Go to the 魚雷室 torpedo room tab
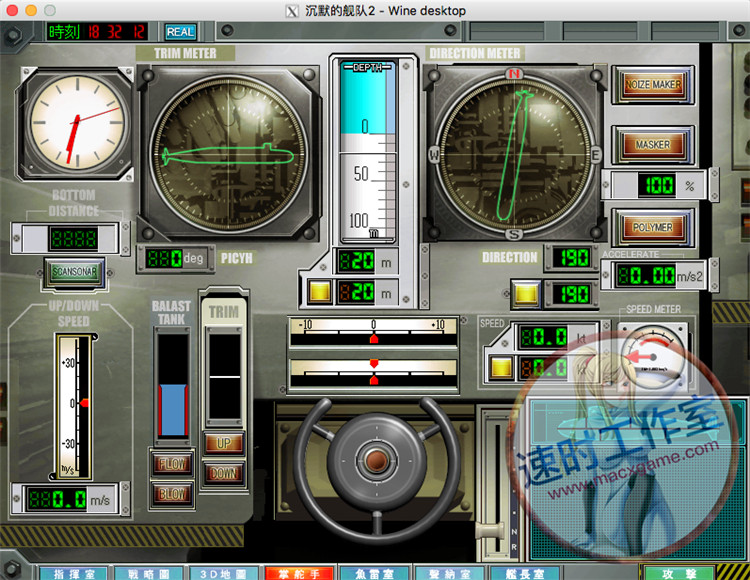The height and width of the screenshot is (580, 750). coord(374,573)
